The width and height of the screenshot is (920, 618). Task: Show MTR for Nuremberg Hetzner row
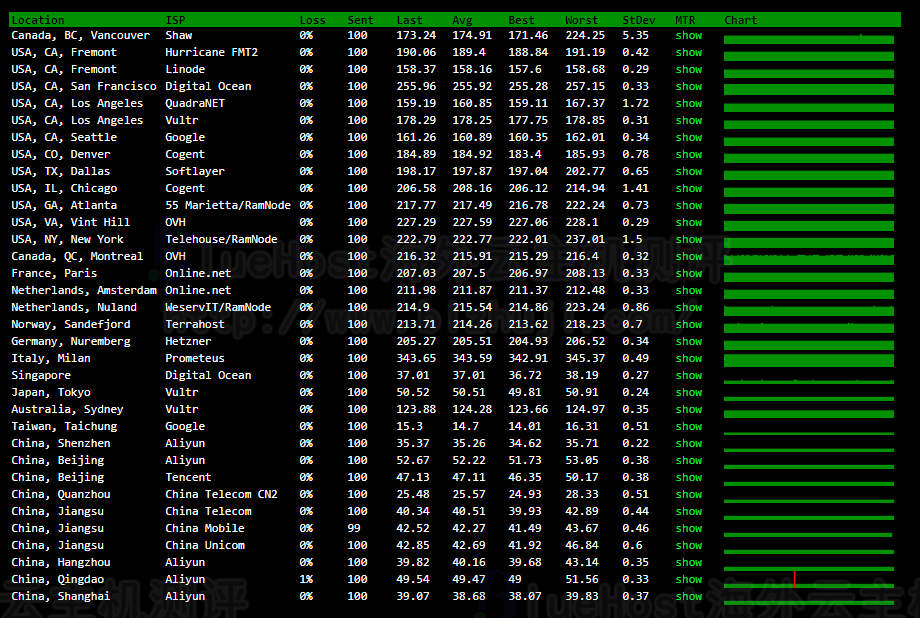(x=688, y=342)
